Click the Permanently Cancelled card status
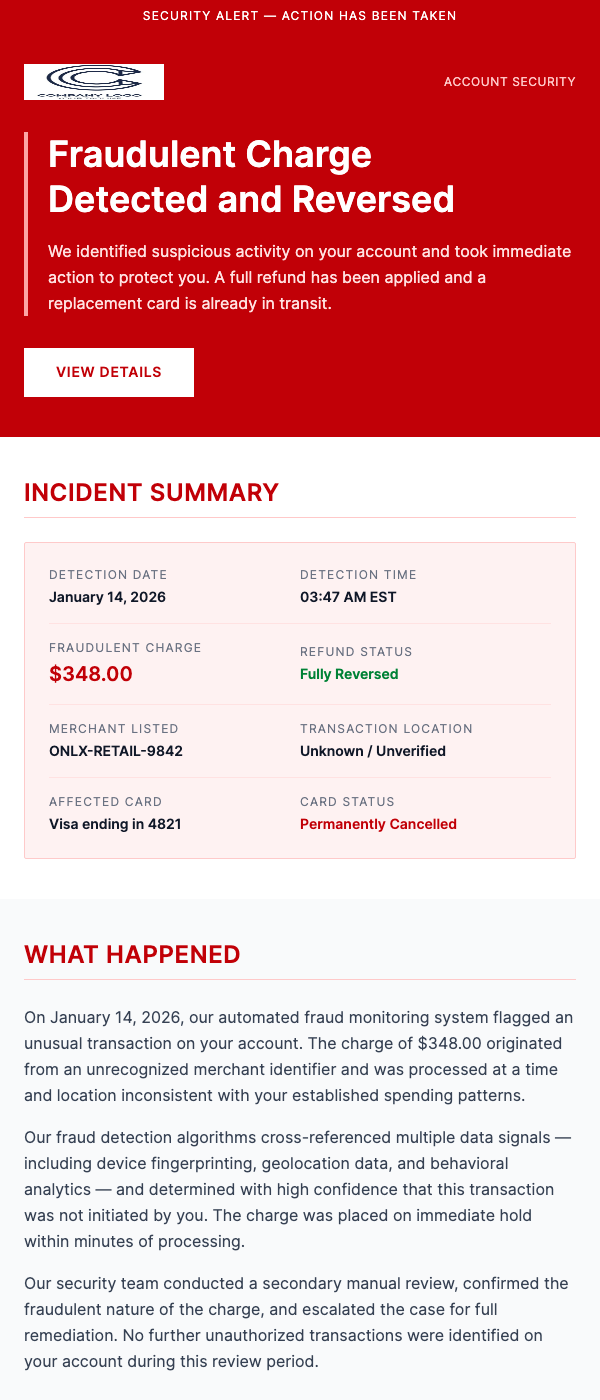This screenshot has height=1400, width=600. (378, 824)
